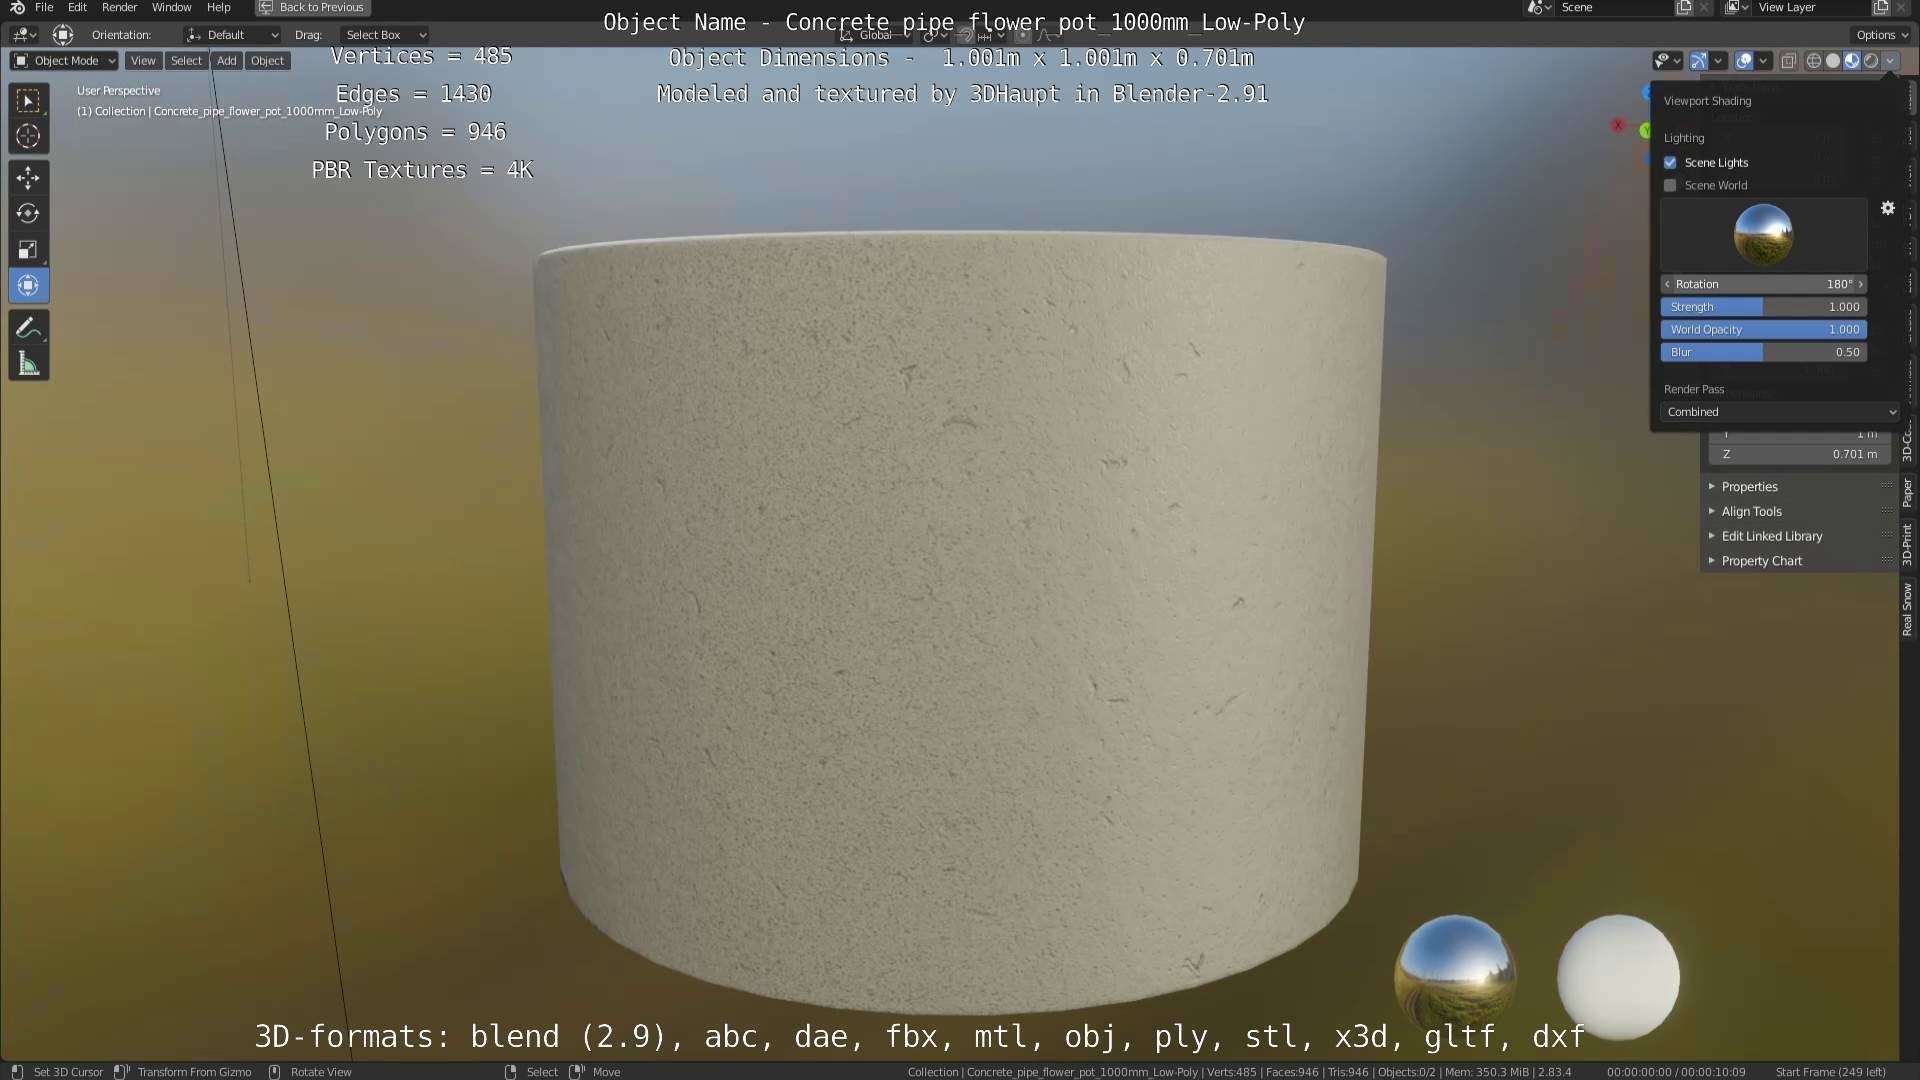The height and width of the screenshot is (1080, 1920).
Task: Adjust the Strength slider
Action: point(1763,307)
